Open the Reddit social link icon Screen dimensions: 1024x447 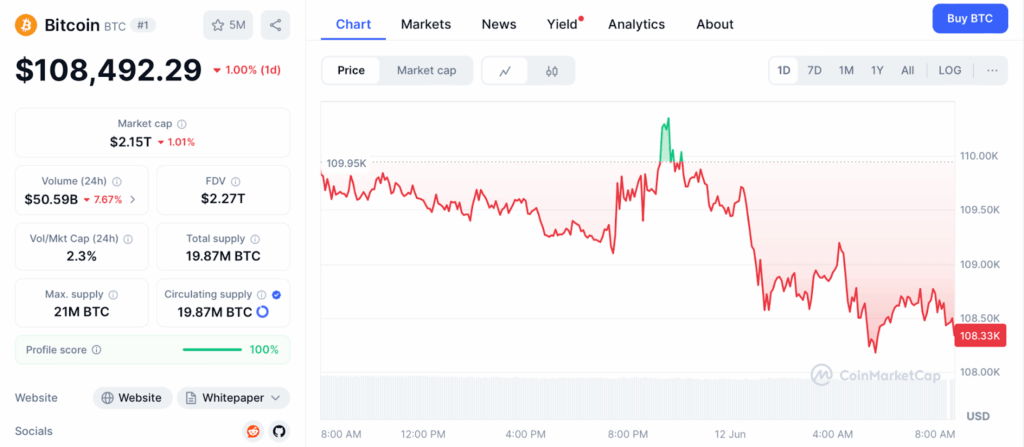(x=253, y=431)
